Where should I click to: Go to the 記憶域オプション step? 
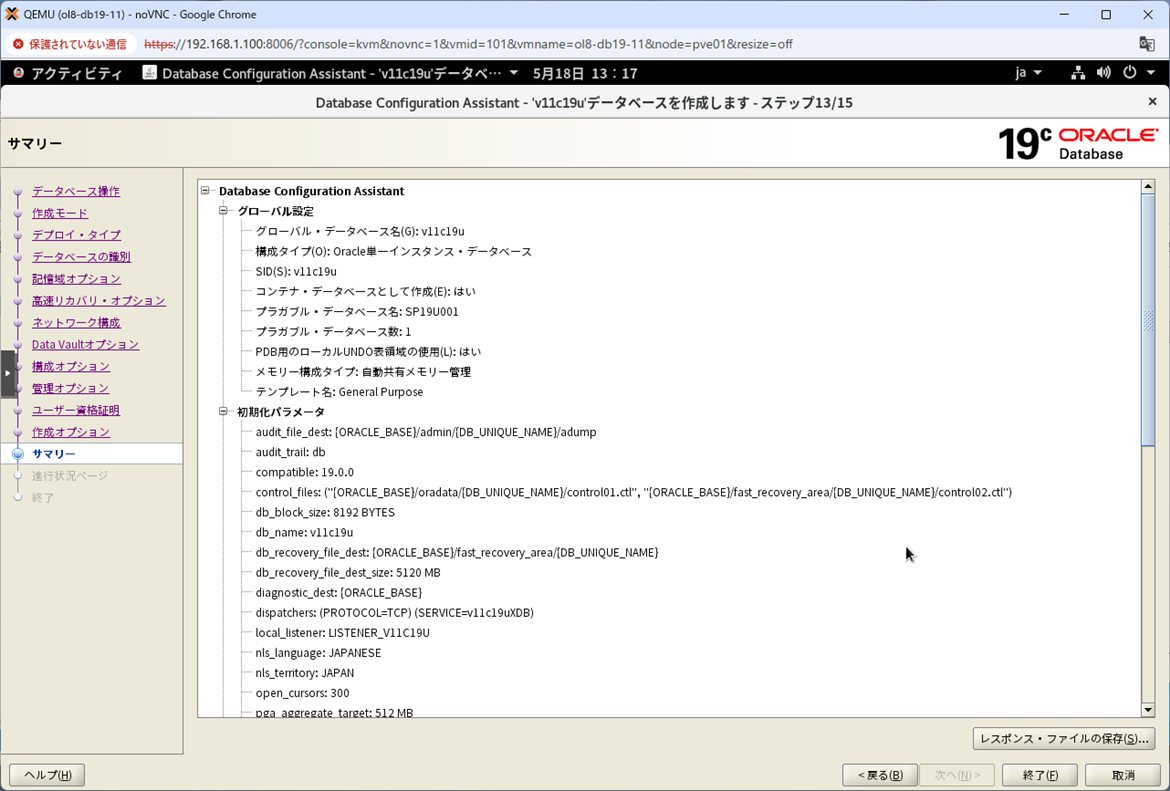[76, 278]
